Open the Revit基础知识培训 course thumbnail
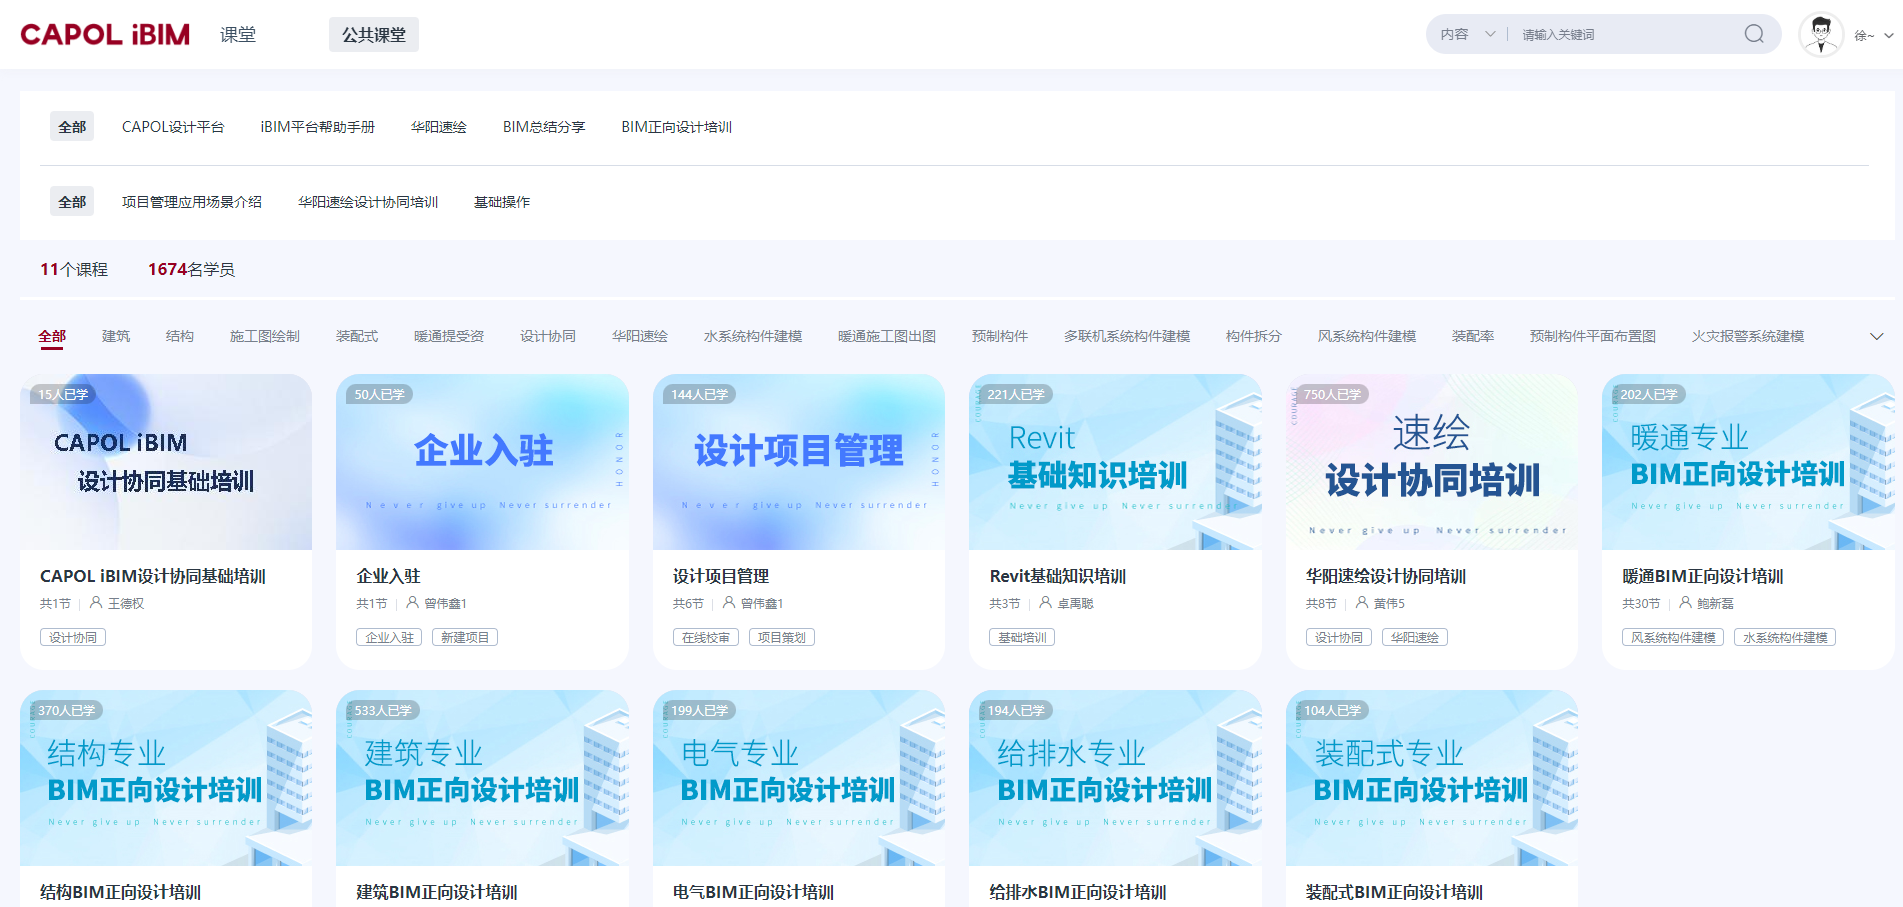This screenshot has height=907, width=1903. [1115, 462]
